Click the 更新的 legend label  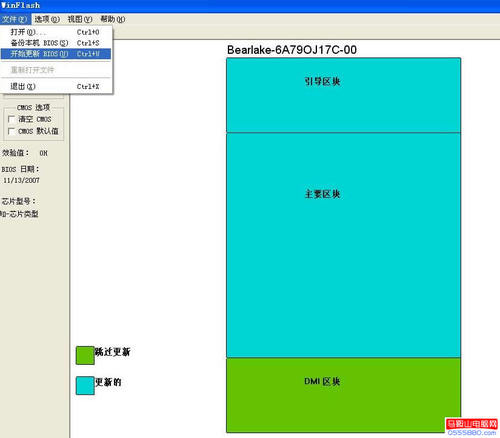(x=108, y=382)
